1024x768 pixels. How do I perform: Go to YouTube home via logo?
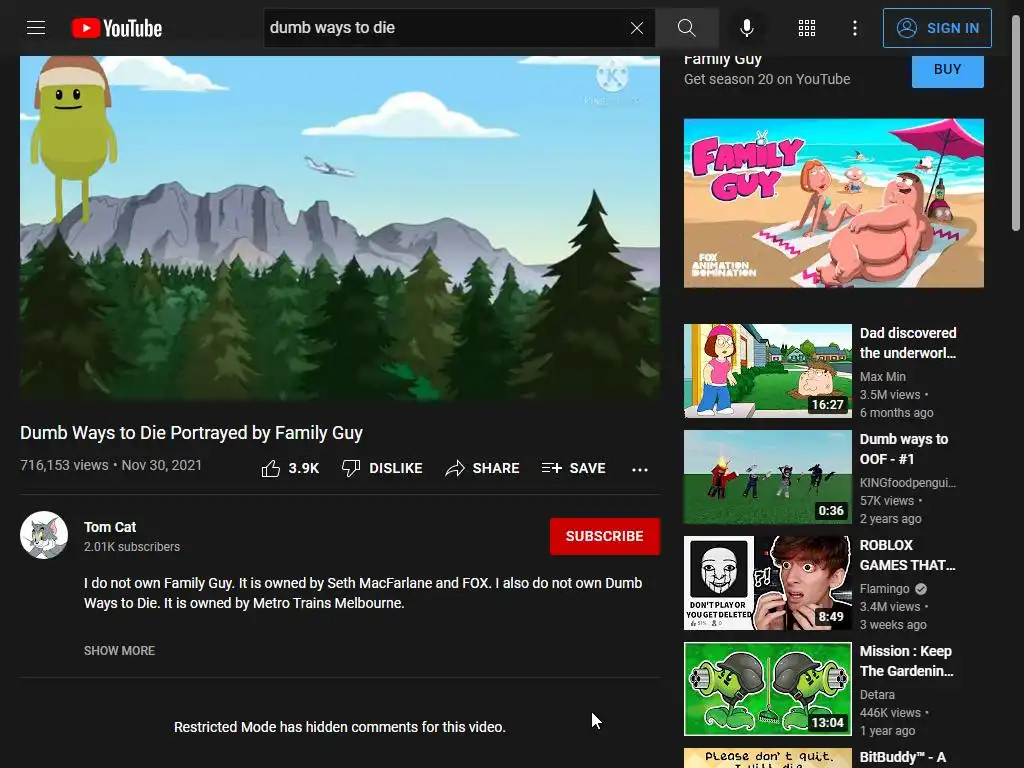click(x=117, y=28)
